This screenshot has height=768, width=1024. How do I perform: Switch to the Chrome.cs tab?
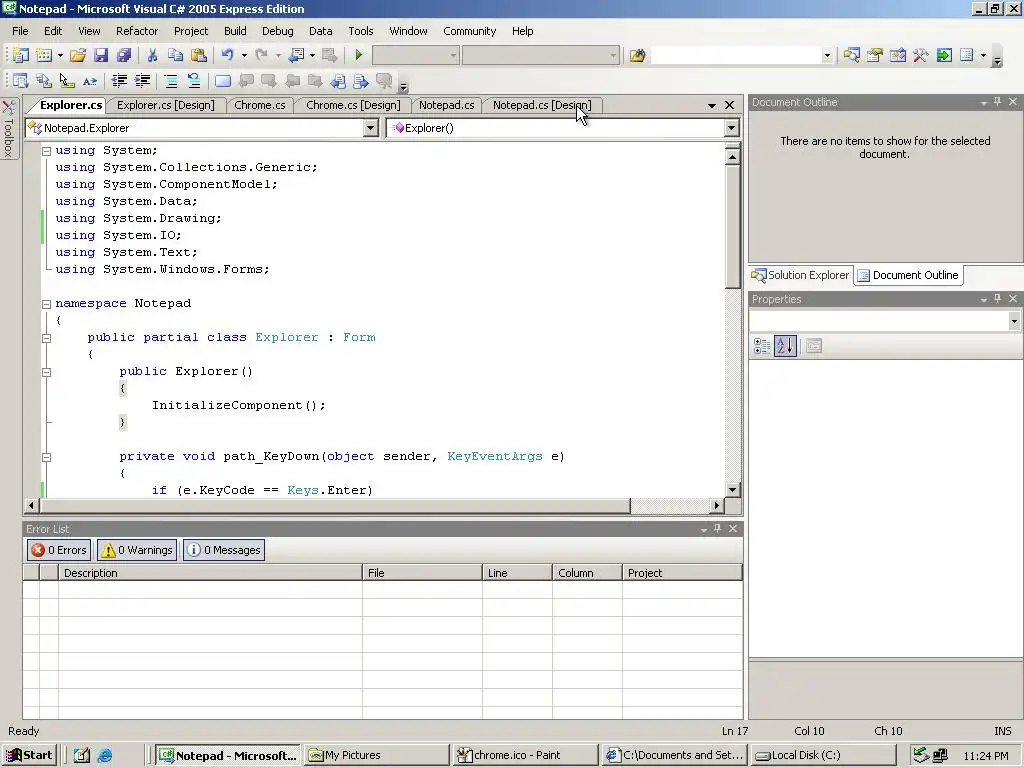tap(260, 105)
